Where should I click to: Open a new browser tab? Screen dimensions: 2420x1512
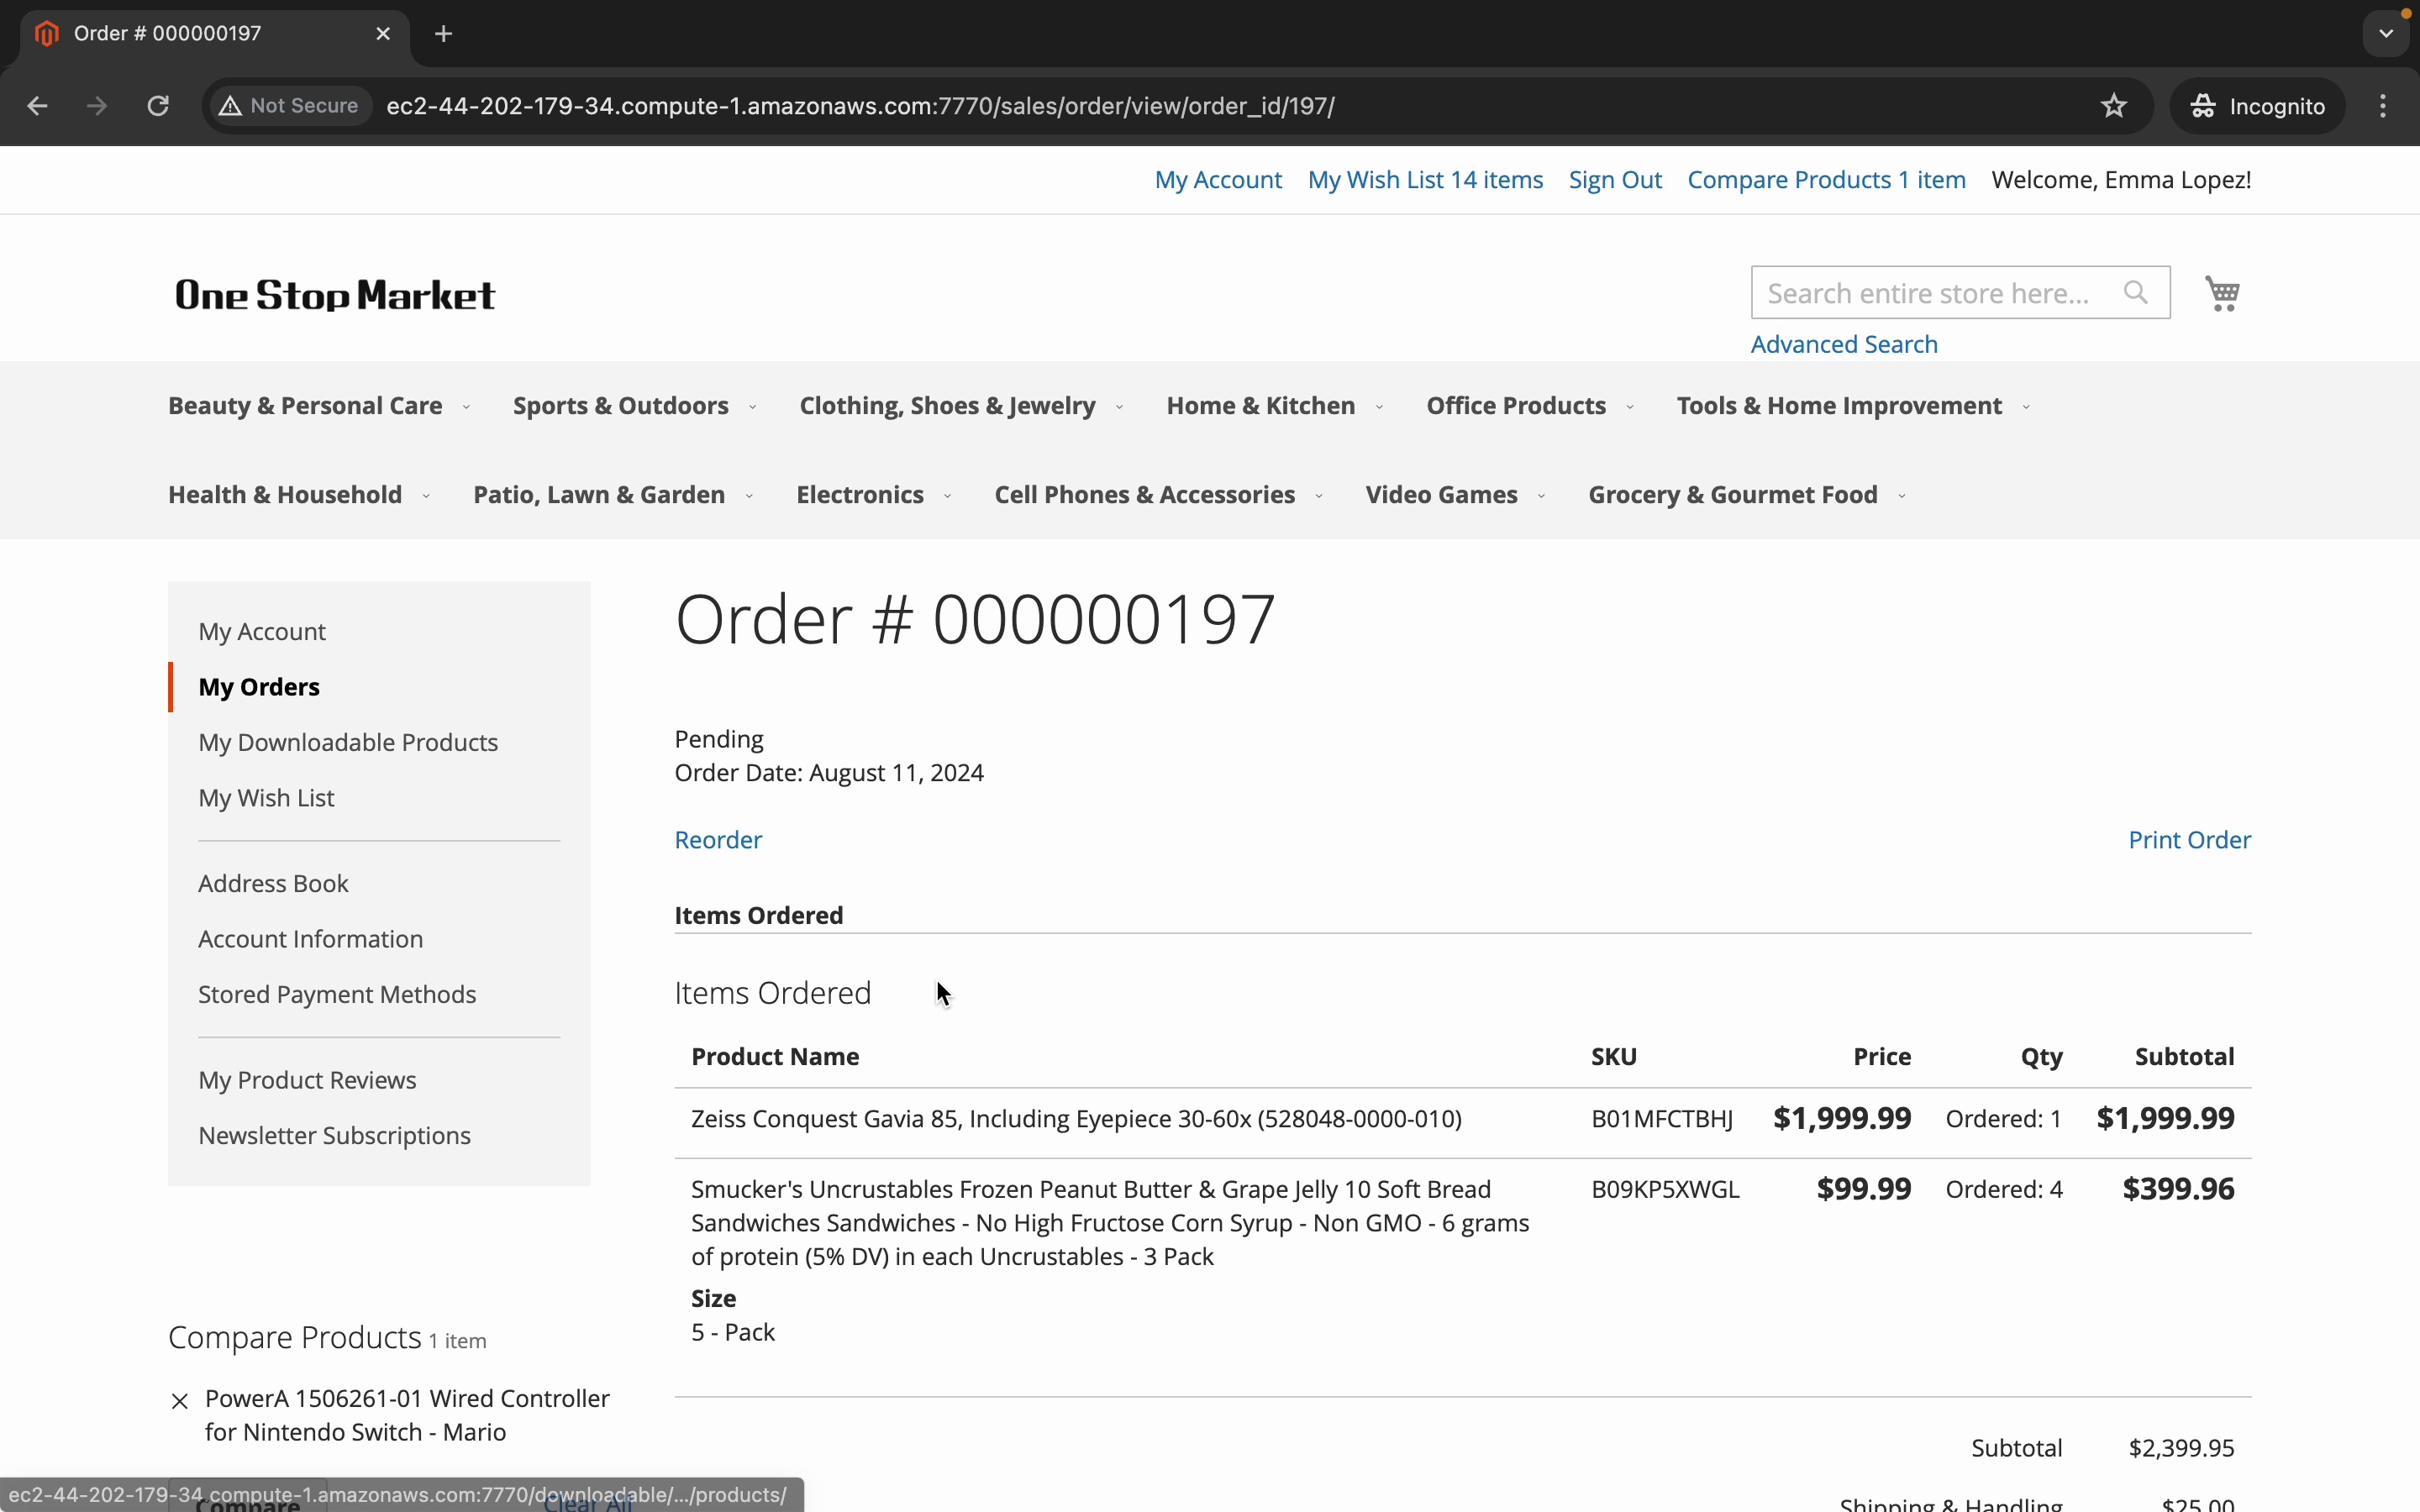point(444,34)
